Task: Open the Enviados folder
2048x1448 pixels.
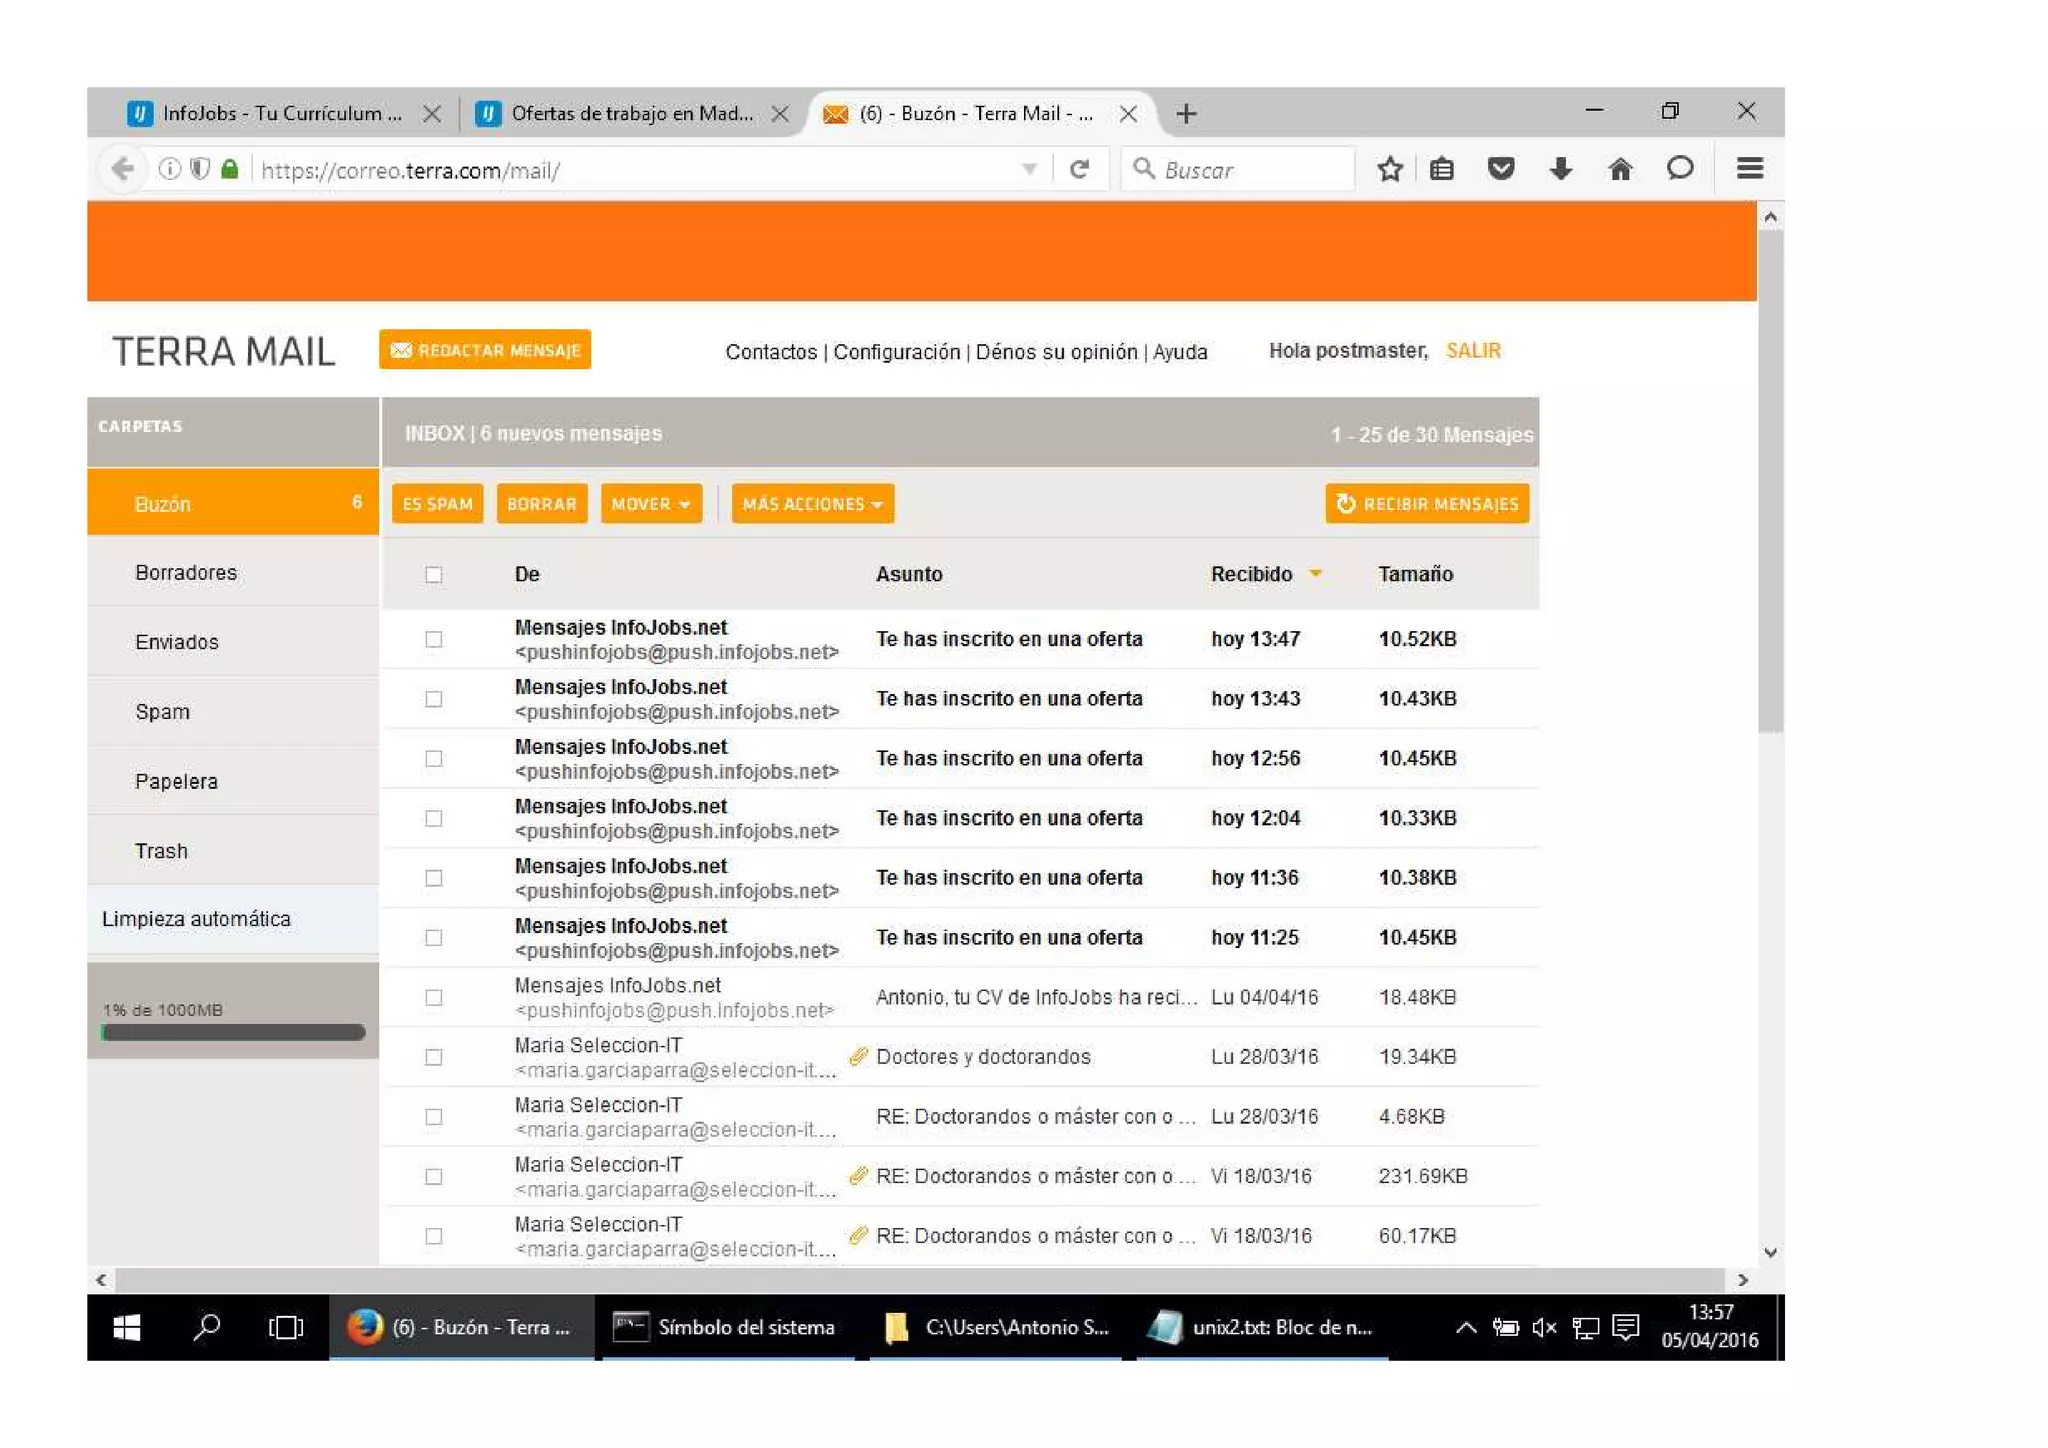Action: [177, 642]
